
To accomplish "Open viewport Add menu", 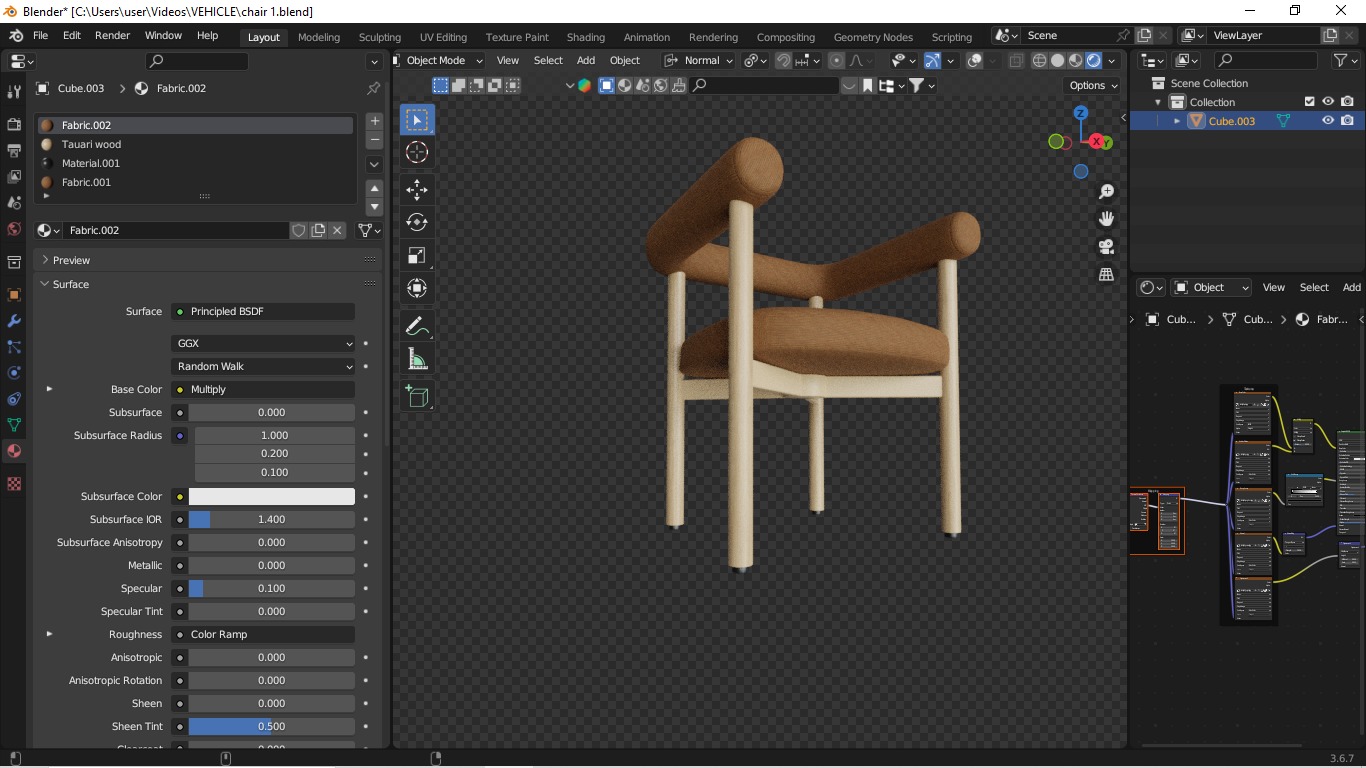I will [x=586, y=61].
